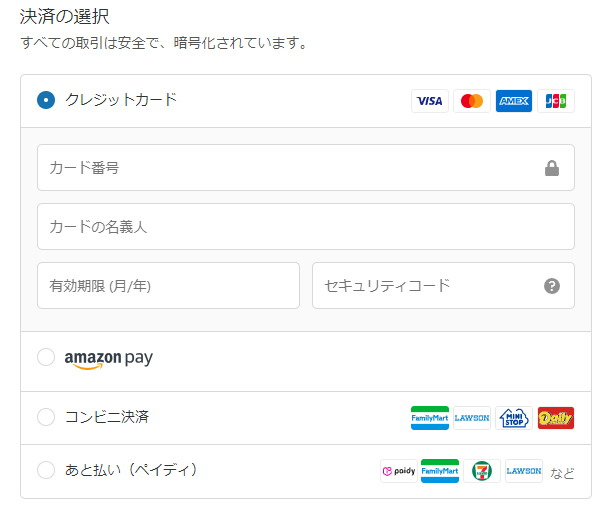Click the FamilyMart logo in コンビニ決済 row

point(429,418)
